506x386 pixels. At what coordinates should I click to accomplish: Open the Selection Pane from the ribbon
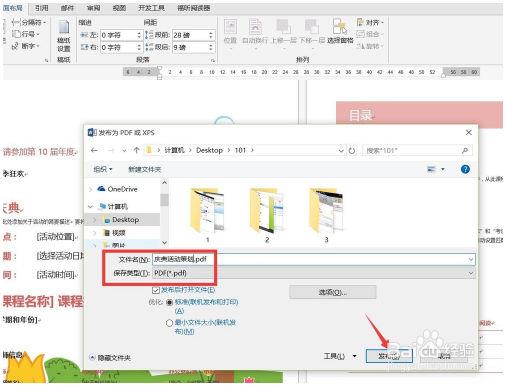(340, 31)
